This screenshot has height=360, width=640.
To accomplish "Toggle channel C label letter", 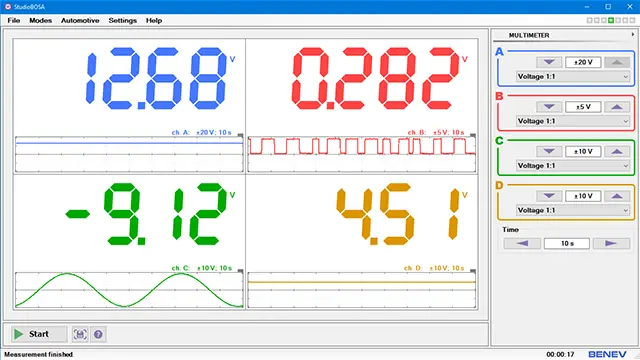I will 499,141.
